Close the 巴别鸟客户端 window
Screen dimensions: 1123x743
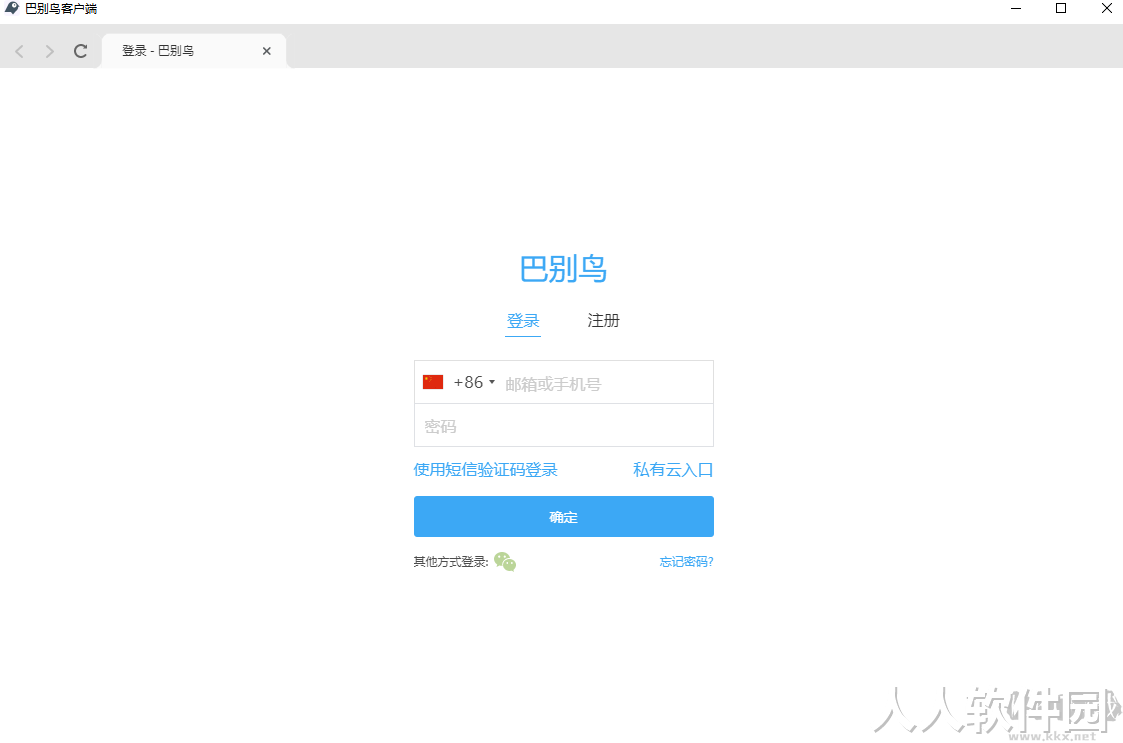pos(1107,9)
